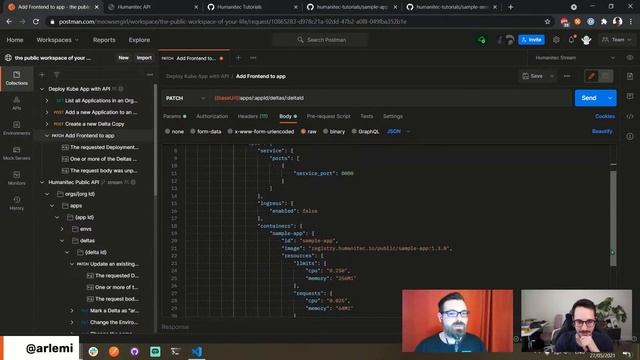Image resolution: width=640 pixels, height=360 pixels.
Task: Collapse Deploy Kube App with API collection
Action: coord(42,89)
